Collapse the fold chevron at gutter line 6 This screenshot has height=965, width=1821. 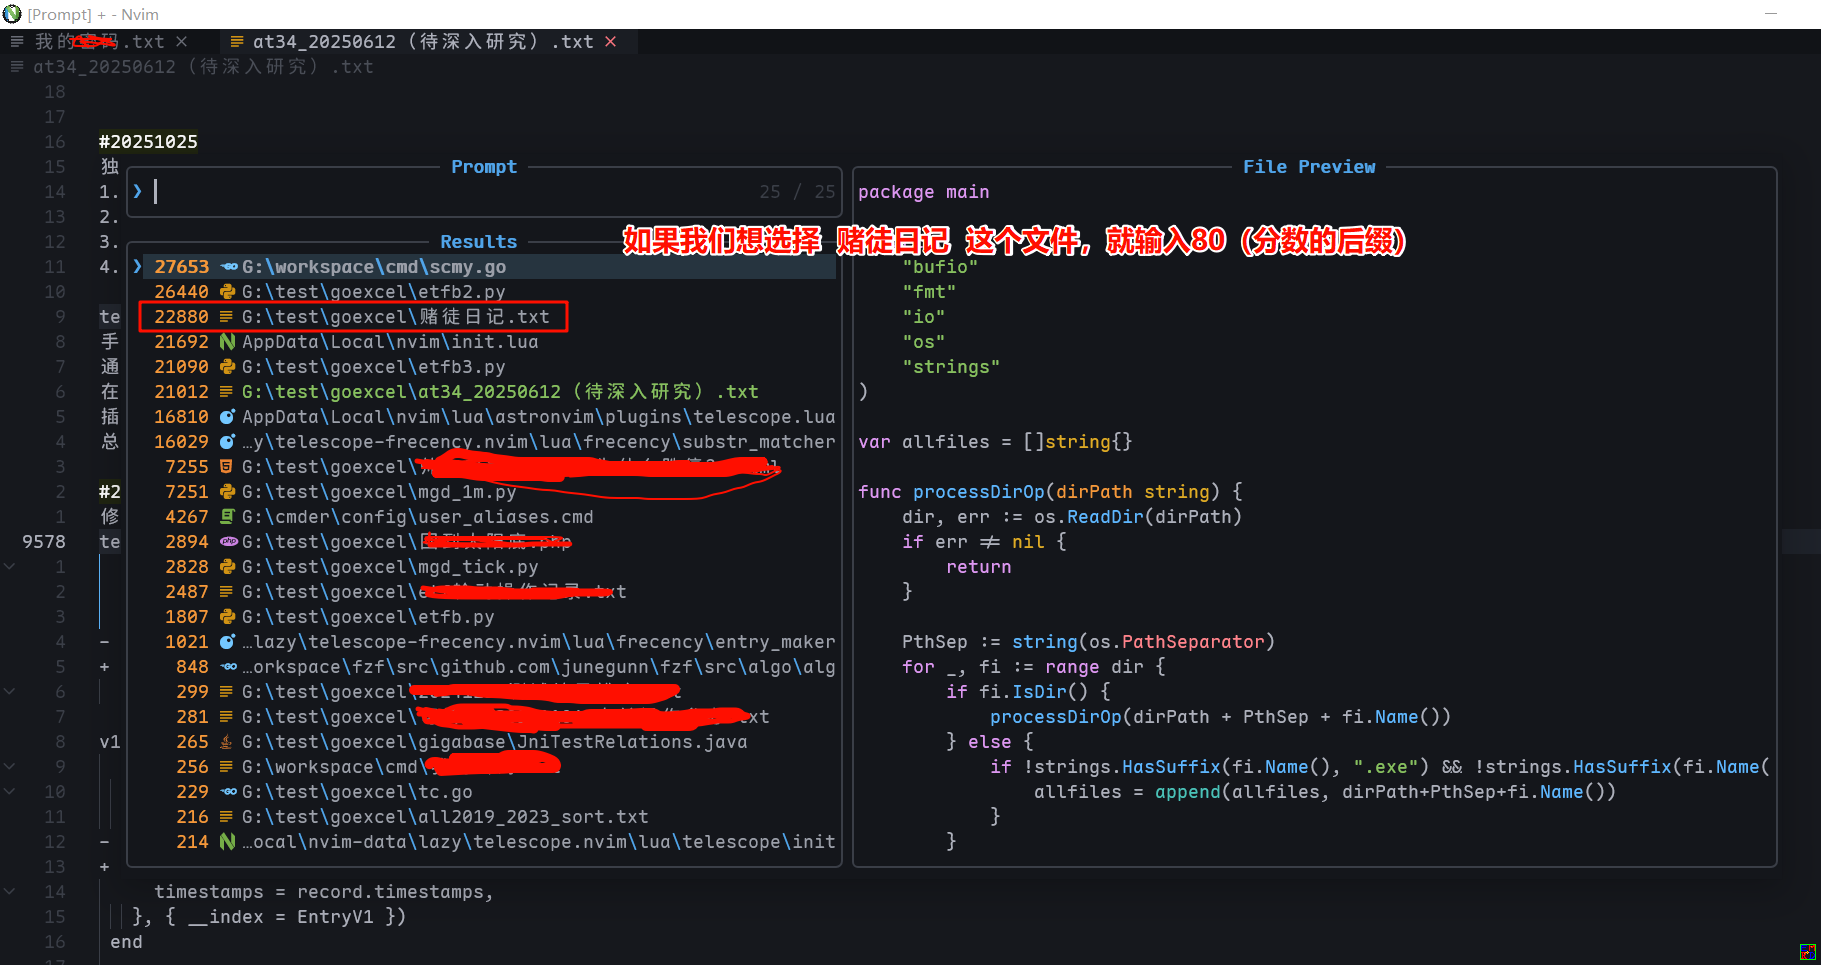point(9,692)
